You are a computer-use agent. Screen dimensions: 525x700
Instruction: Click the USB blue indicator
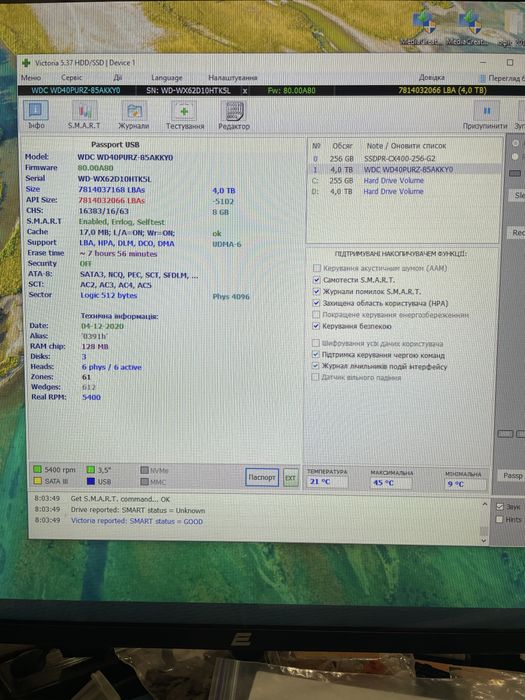91,481
